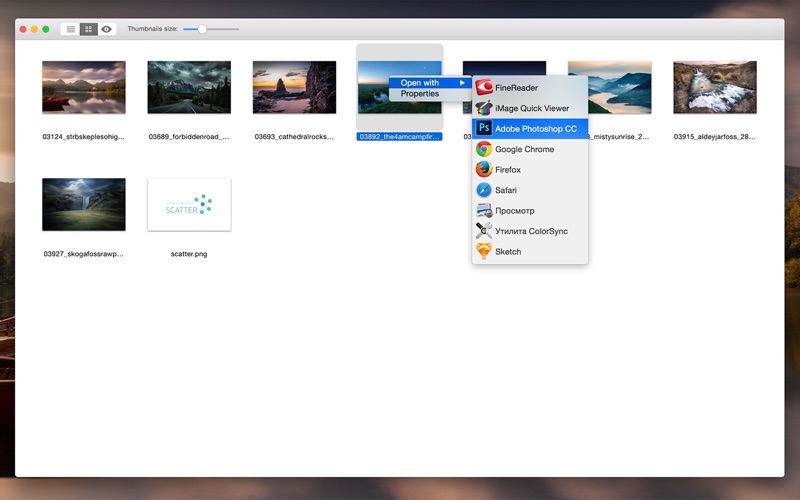Select the 03689_forbiddenroad thumbnail
This screenshot has height=500, width=800.
point(189,87)
